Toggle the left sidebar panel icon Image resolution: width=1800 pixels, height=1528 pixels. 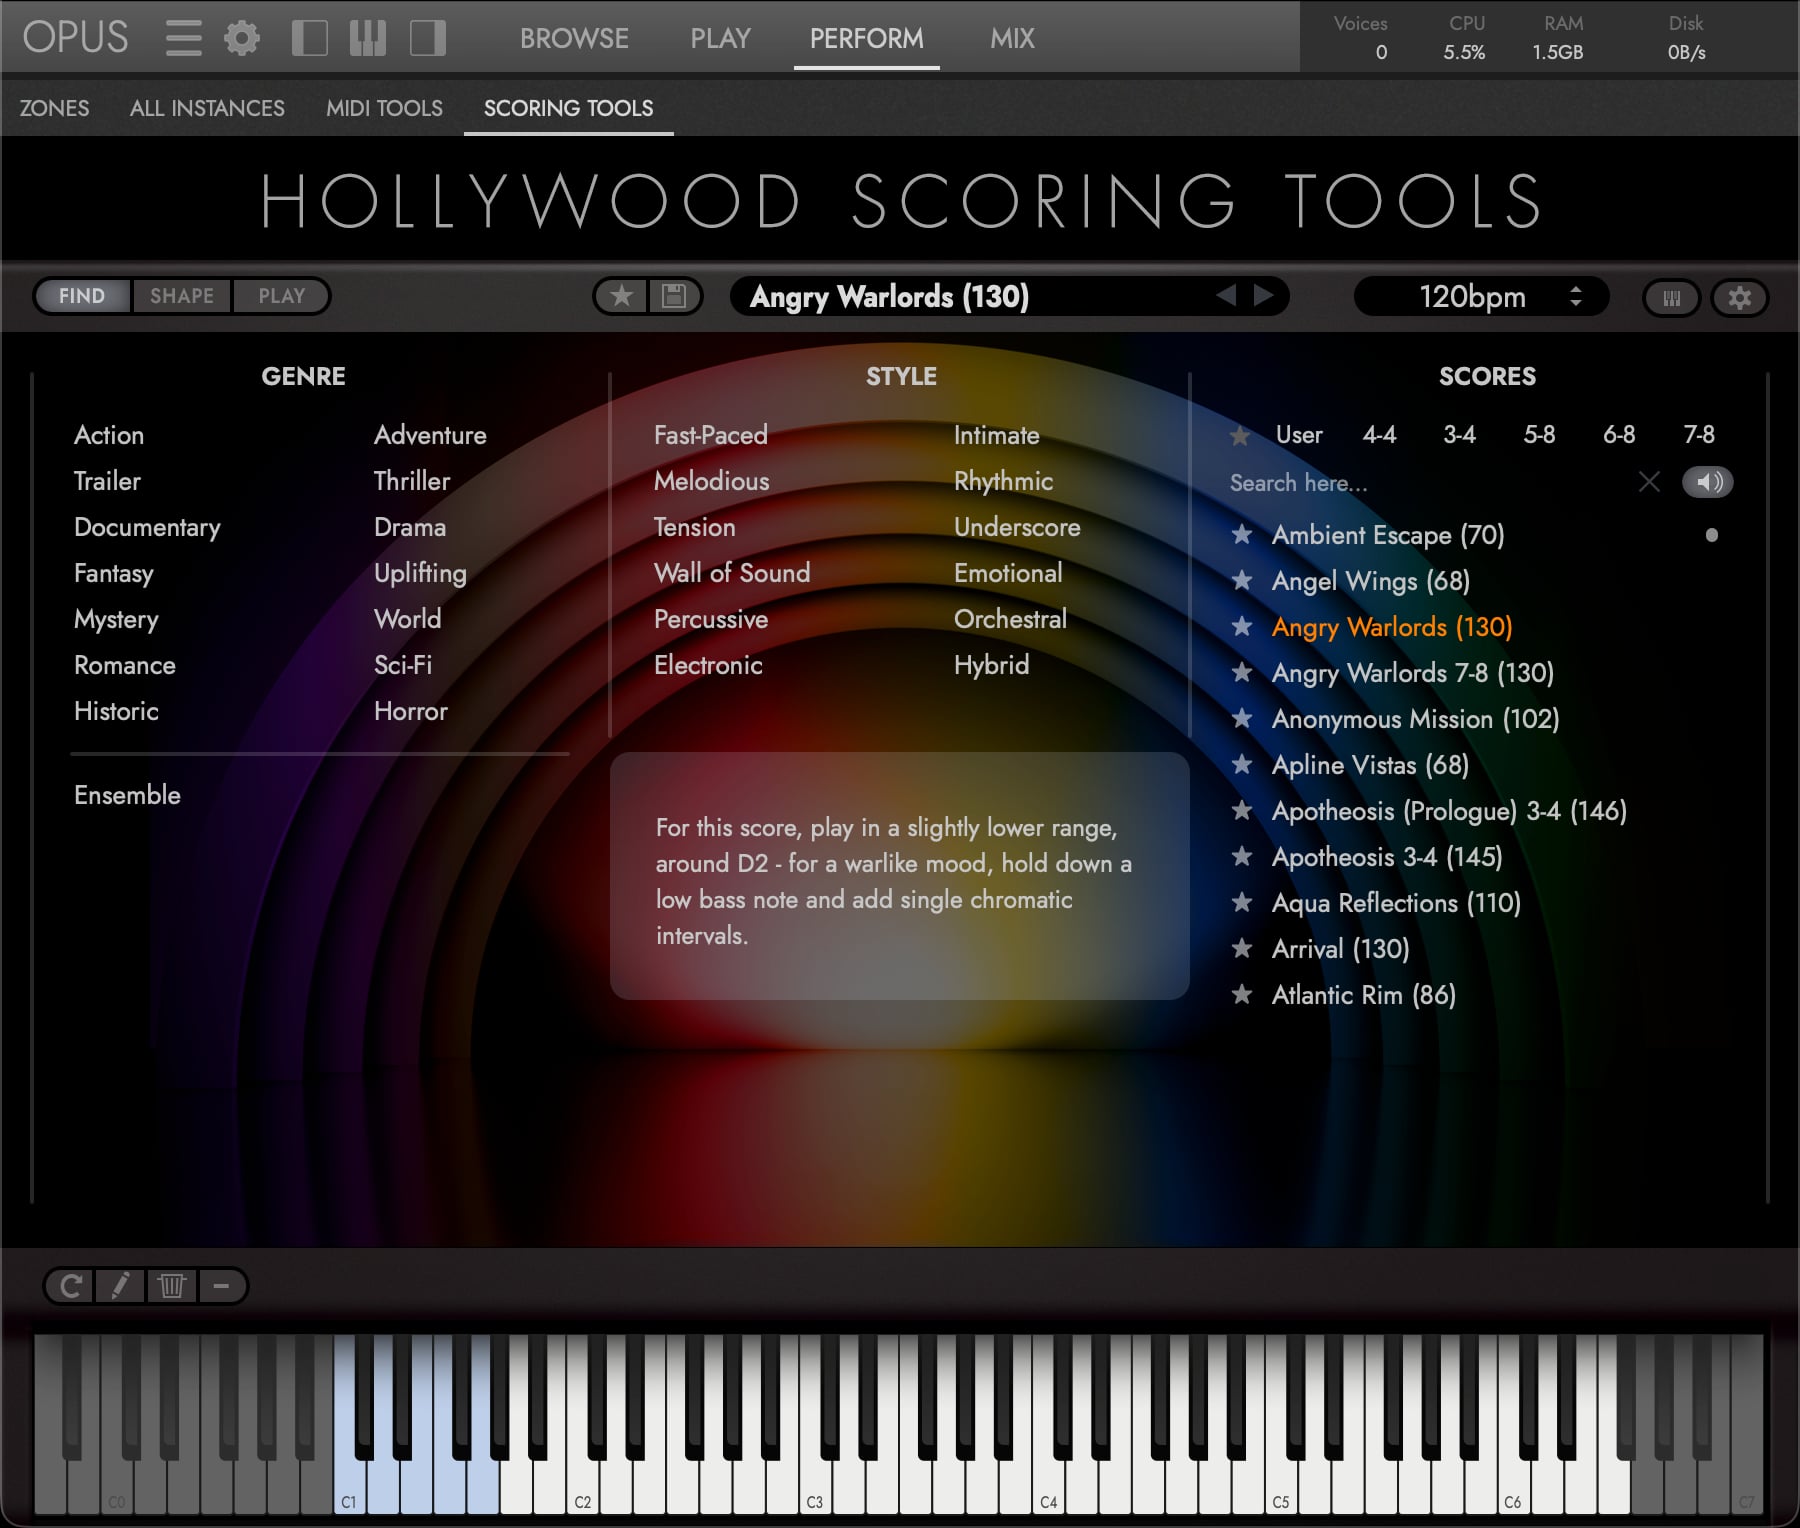click(x=310, y=38)
